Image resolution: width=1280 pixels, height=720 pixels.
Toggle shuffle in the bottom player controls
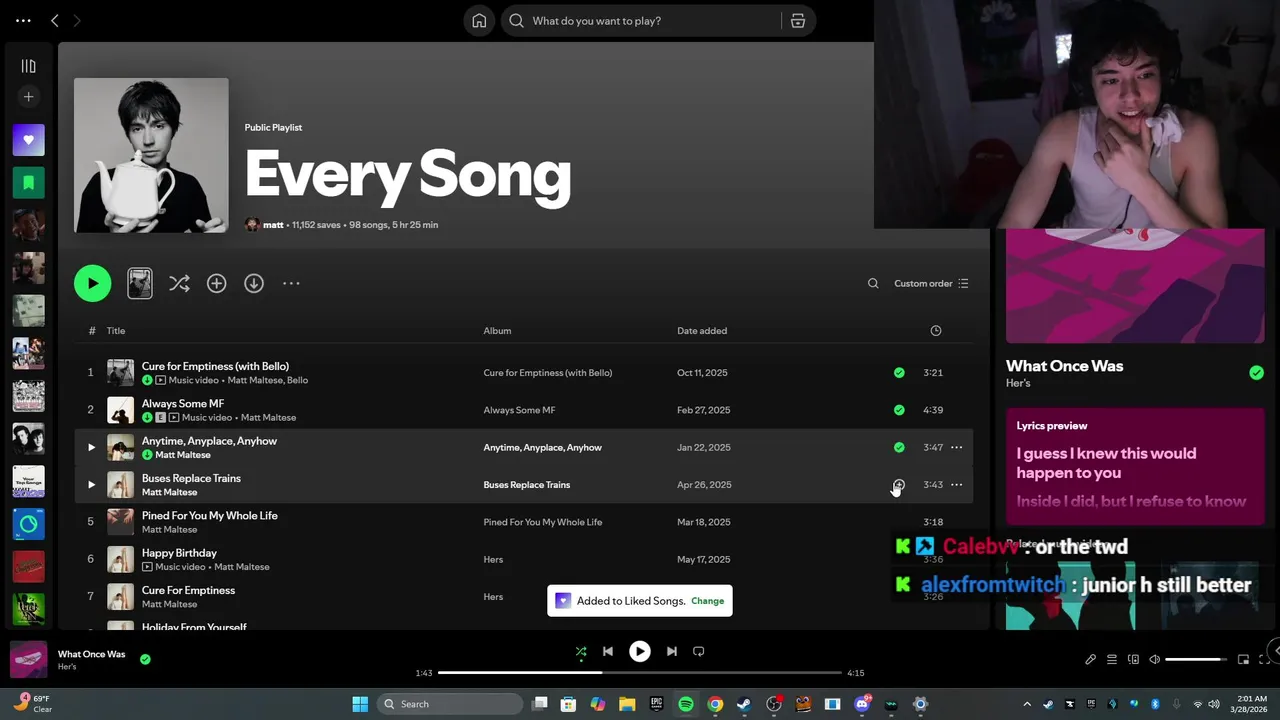[580, 651]
